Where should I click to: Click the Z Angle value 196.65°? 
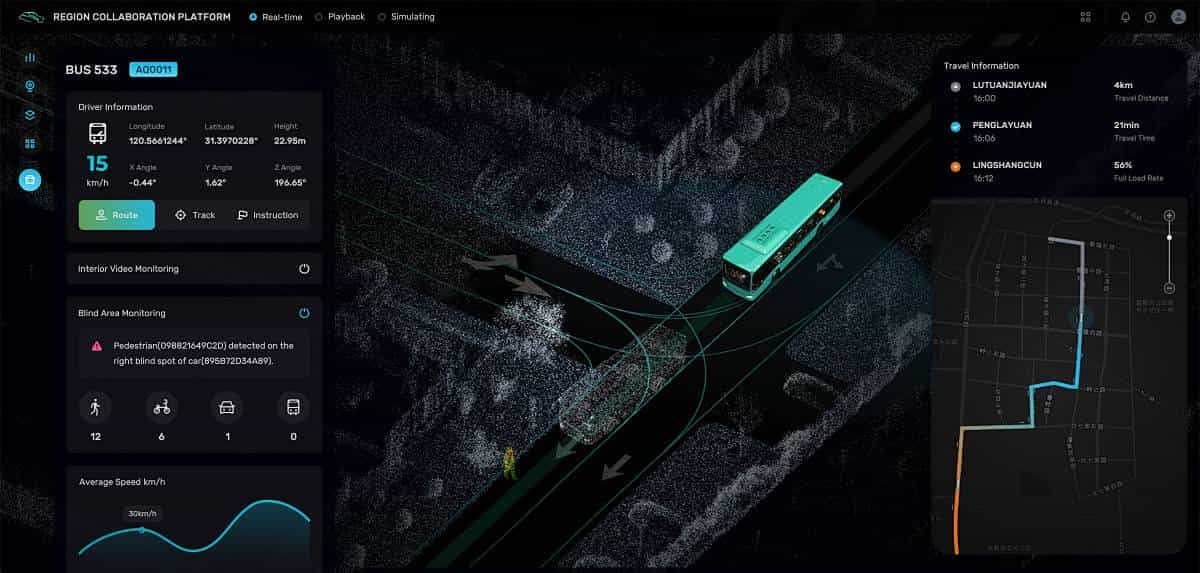(290, 182)
